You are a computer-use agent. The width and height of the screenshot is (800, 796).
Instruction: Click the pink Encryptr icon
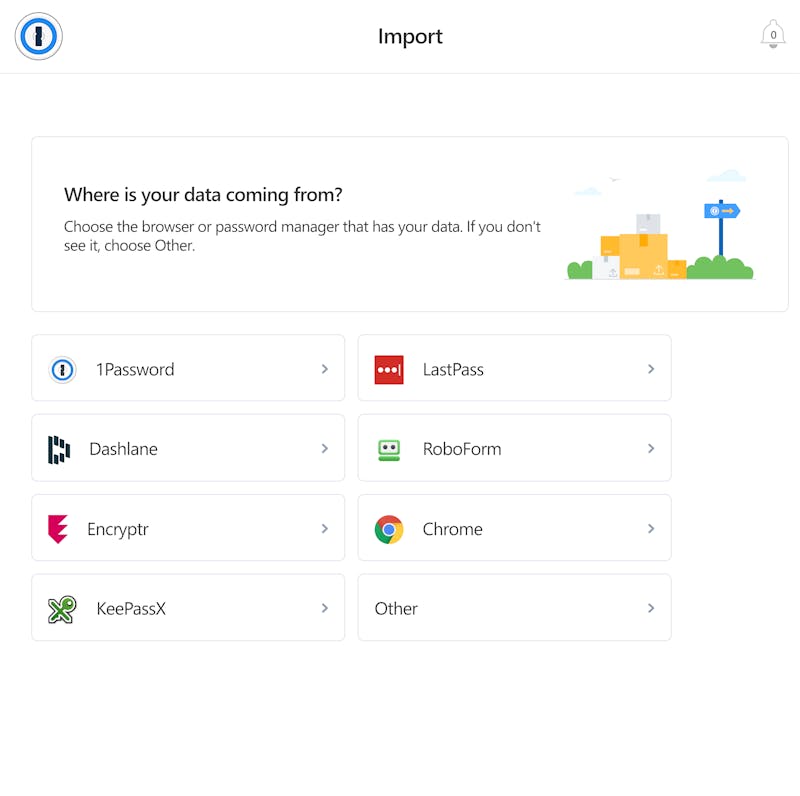tap(58, 529)
